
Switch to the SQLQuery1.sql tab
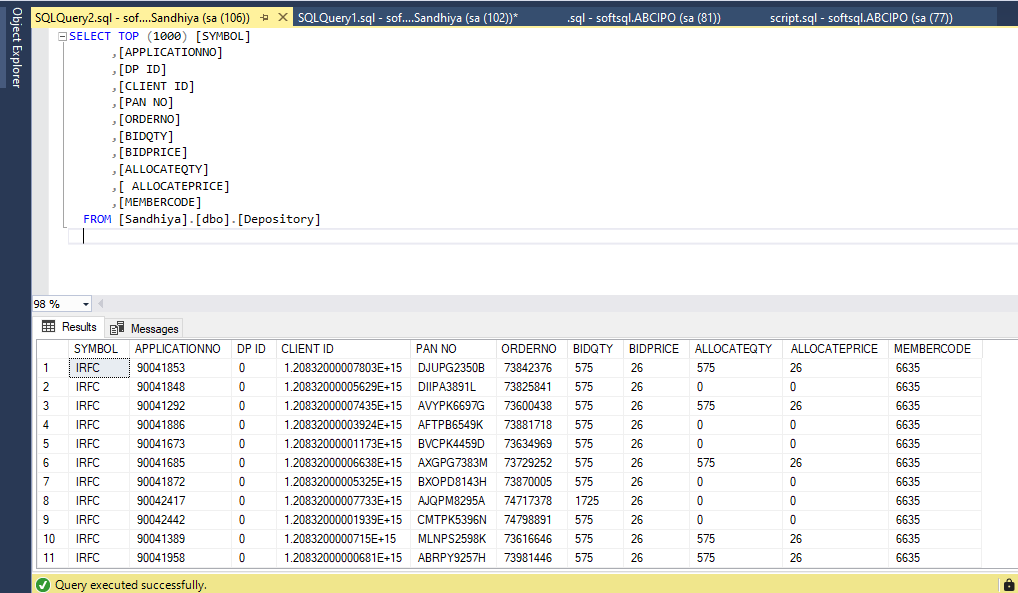coord(407,18)
